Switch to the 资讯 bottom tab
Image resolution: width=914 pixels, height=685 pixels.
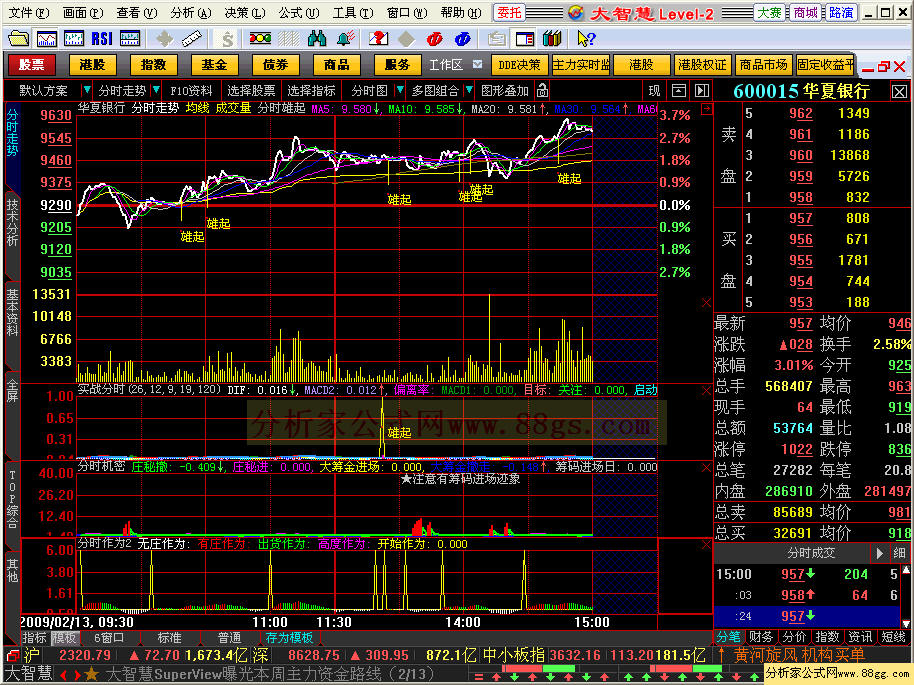click(860, 637)
